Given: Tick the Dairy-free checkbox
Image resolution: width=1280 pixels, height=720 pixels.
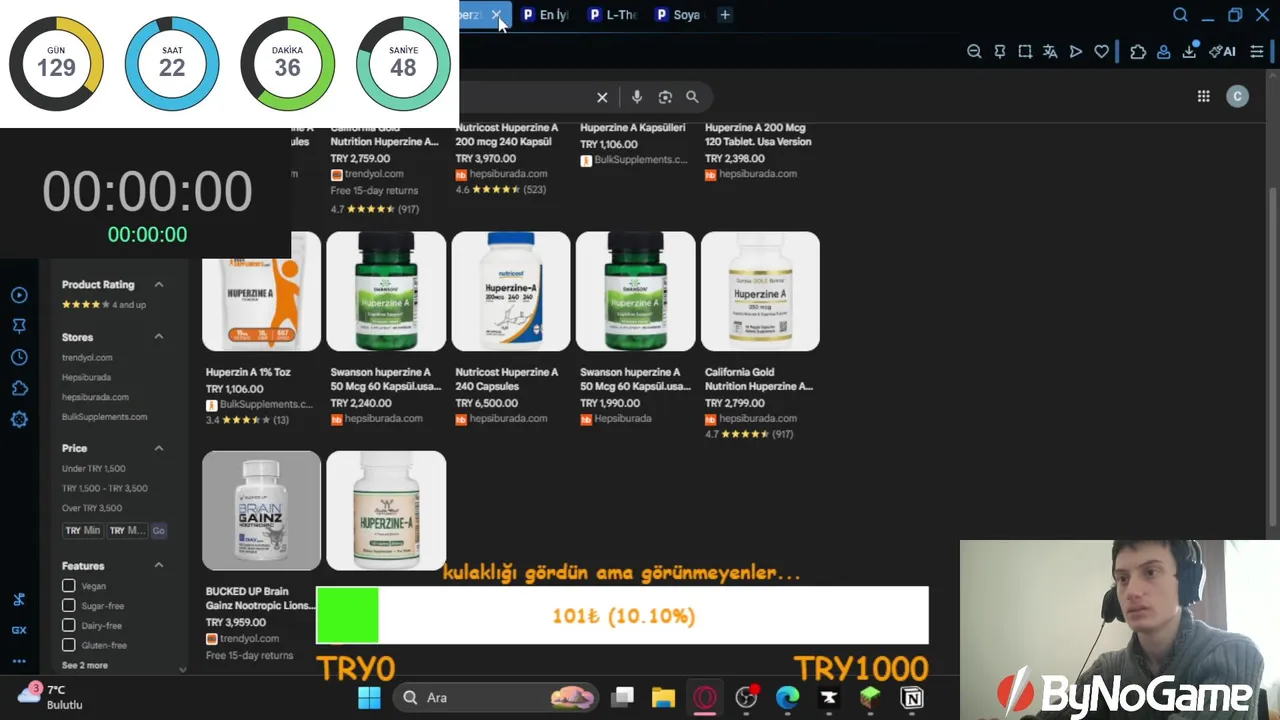Looking at the screenshot, I should tap(68, 625).
